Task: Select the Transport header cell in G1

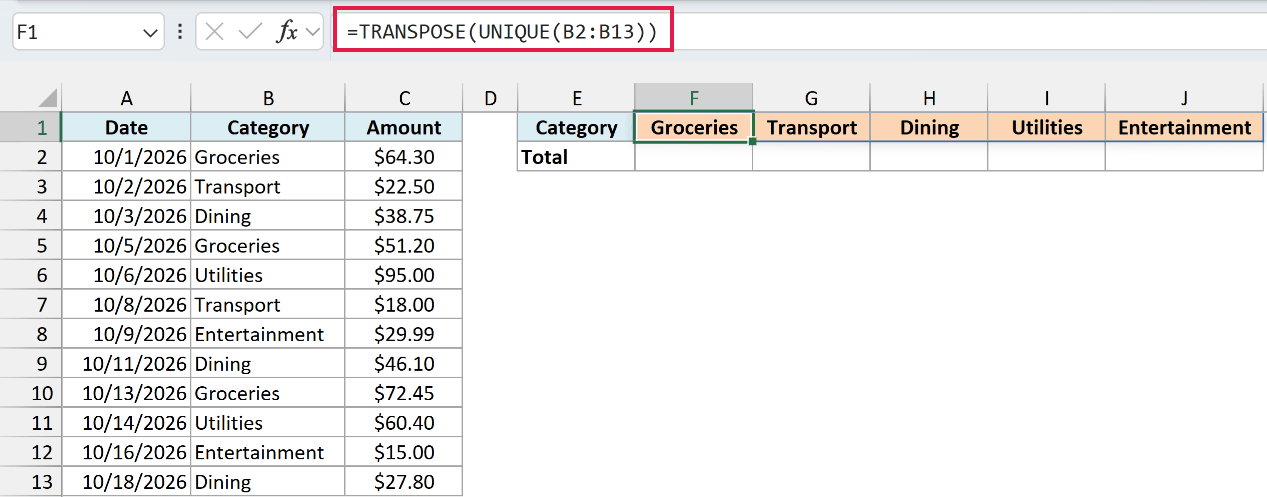Action: (812, 128)
